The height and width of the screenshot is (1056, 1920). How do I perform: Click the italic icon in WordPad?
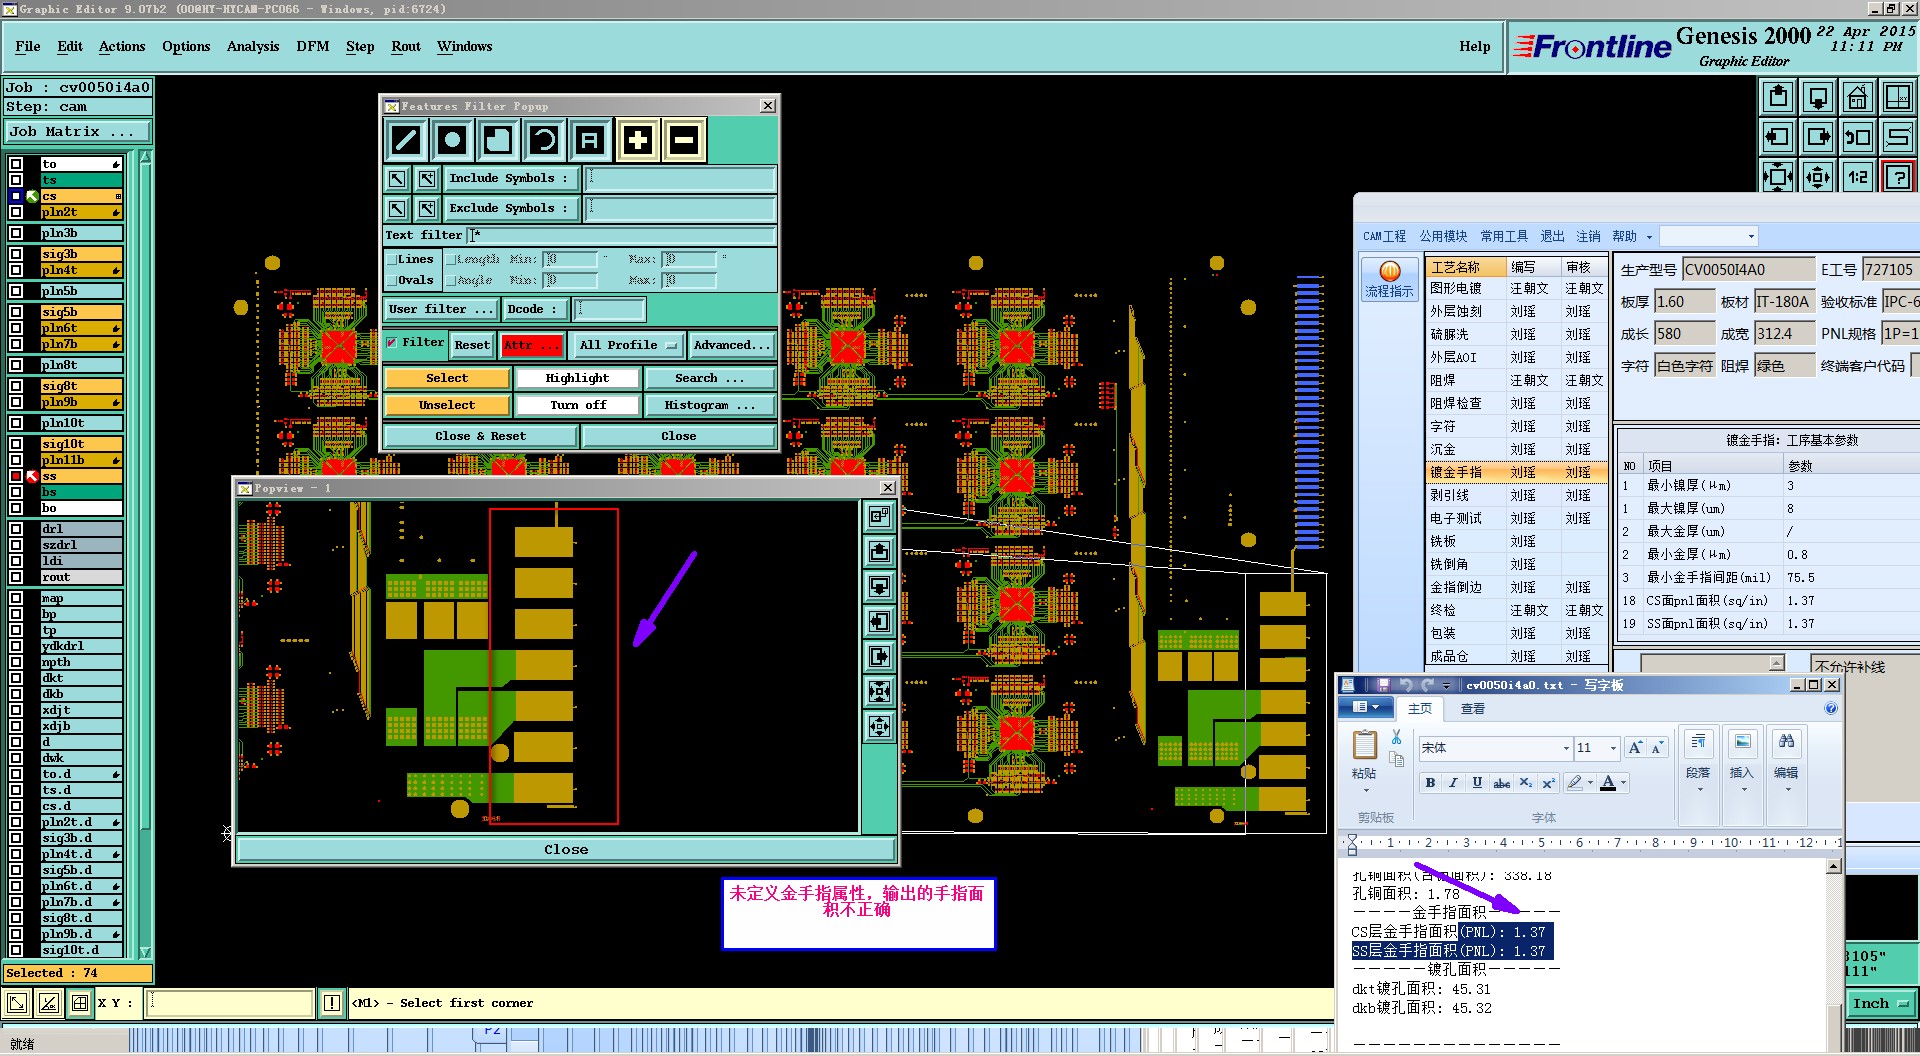(x=1453, y=783)
